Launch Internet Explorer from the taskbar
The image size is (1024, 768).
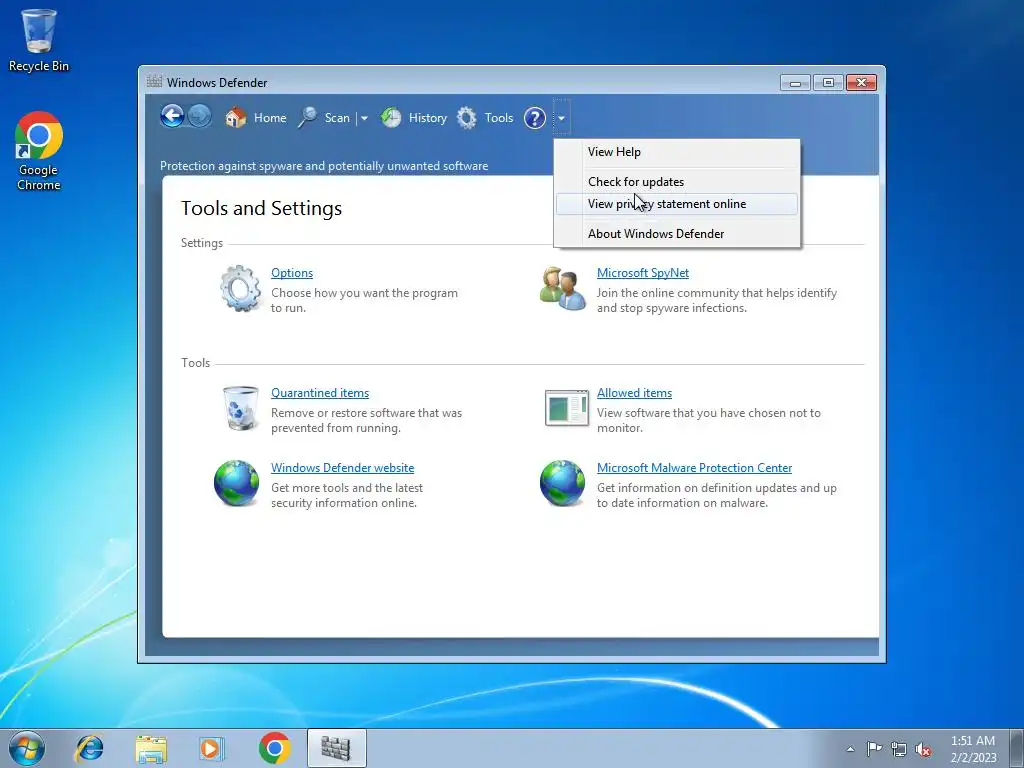(89, 748)
